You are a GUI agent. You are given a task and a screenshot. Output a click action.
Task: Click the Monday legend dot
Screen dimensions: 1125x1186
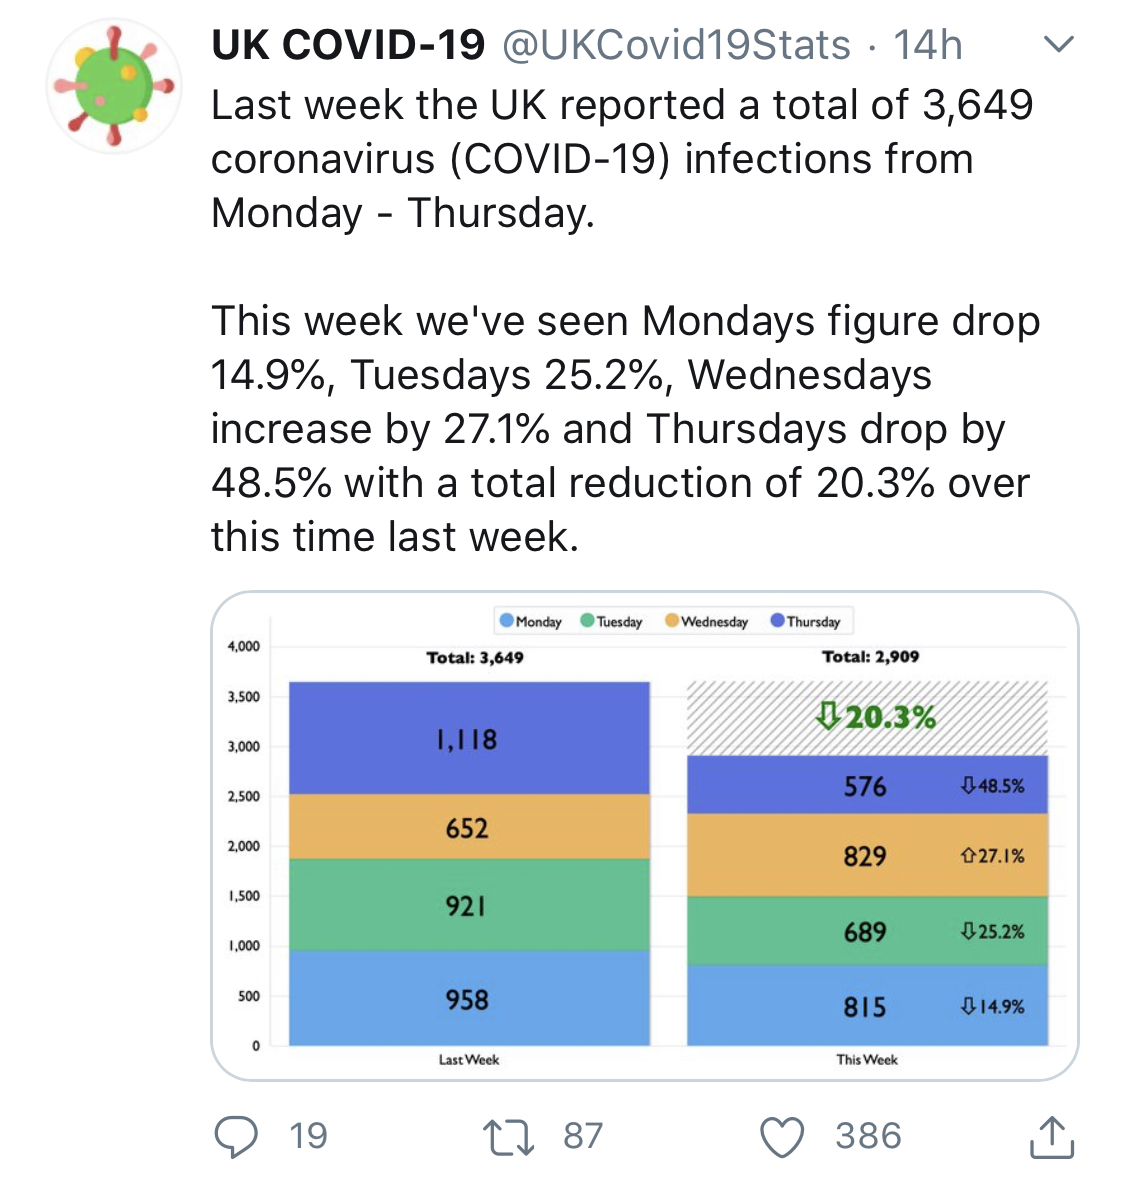point(507,621)
